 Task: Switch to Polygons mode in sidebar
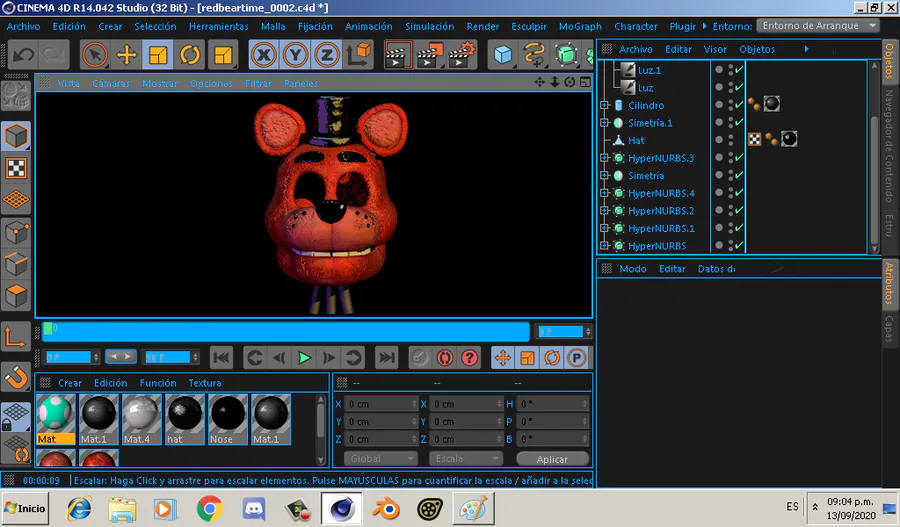click(16, 296)
